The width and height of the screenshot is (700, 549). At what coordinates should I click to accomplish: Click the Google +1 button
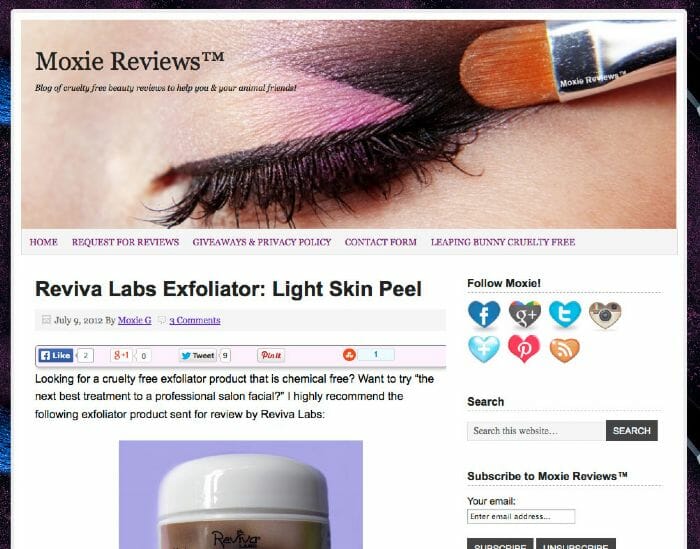[121, 355]
